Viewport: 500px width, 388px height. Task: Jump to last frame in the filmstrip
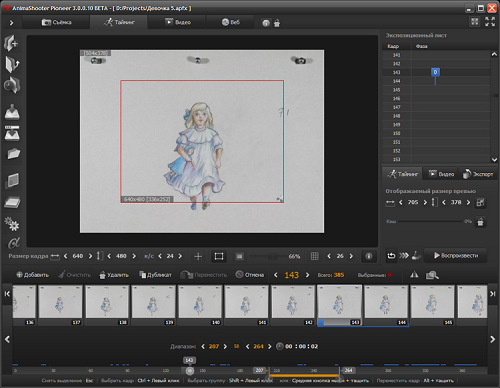493,294
